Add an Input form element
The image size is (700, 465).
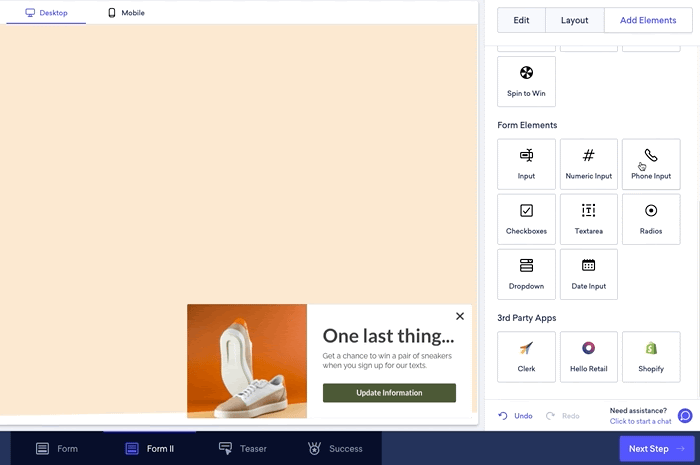tap(526, 164)
